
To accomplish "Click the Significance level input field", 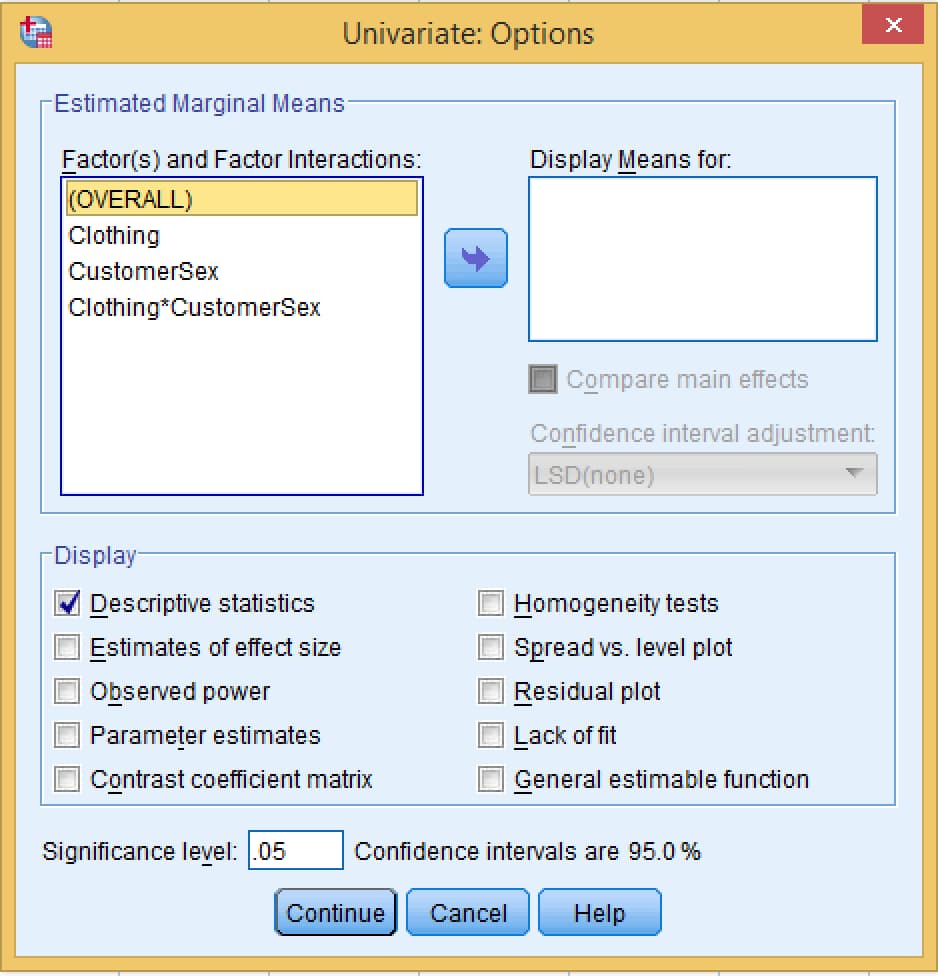I will [x=296, y=850].
